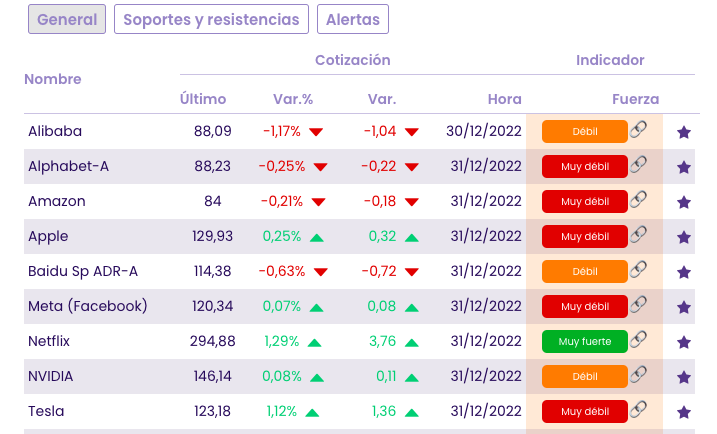Open the Baidu Sp ADR-A stock page
717x434 pixels.
[83, 271]
